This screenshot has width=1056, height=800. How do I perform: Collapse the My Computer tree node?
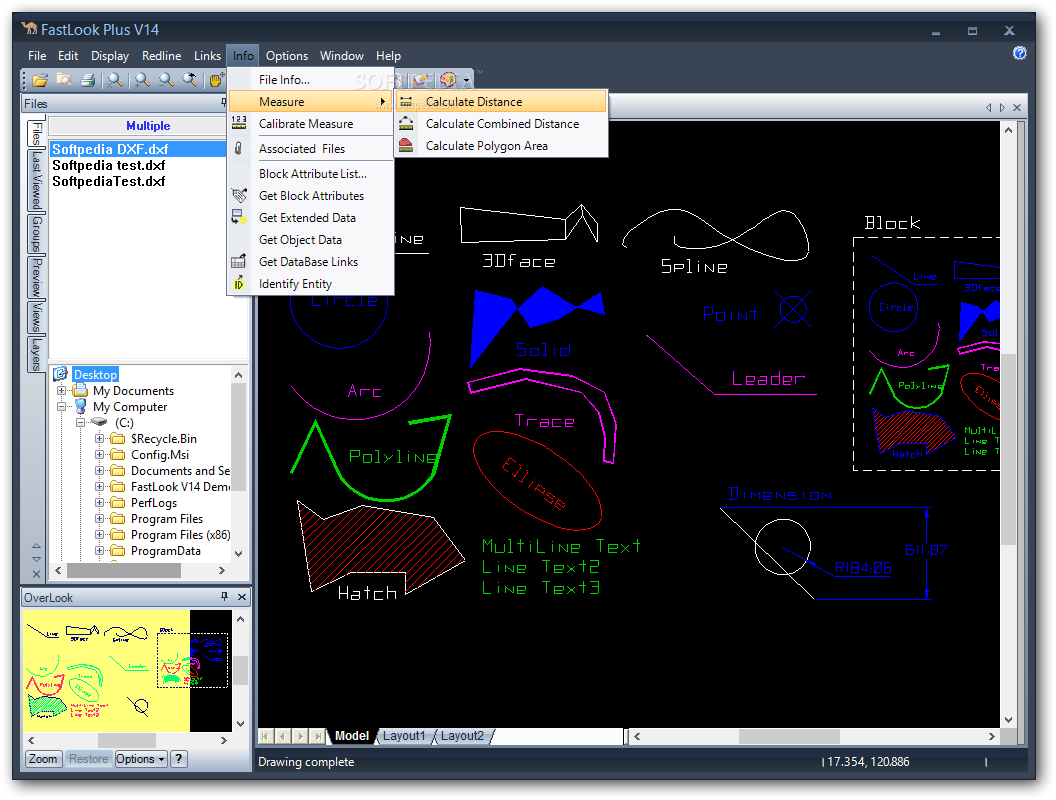pos(61,407)
